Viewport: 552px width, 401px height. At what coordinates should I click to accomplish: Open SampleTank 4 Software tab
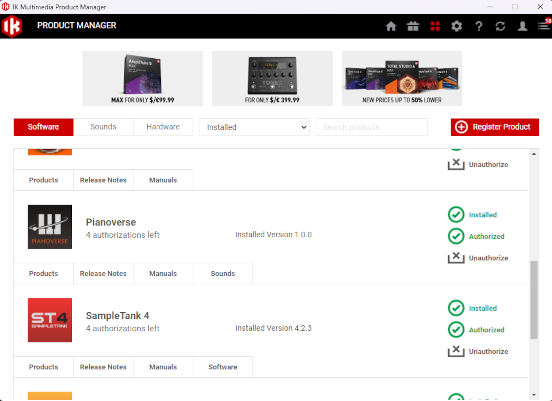[x=222, y=367]
